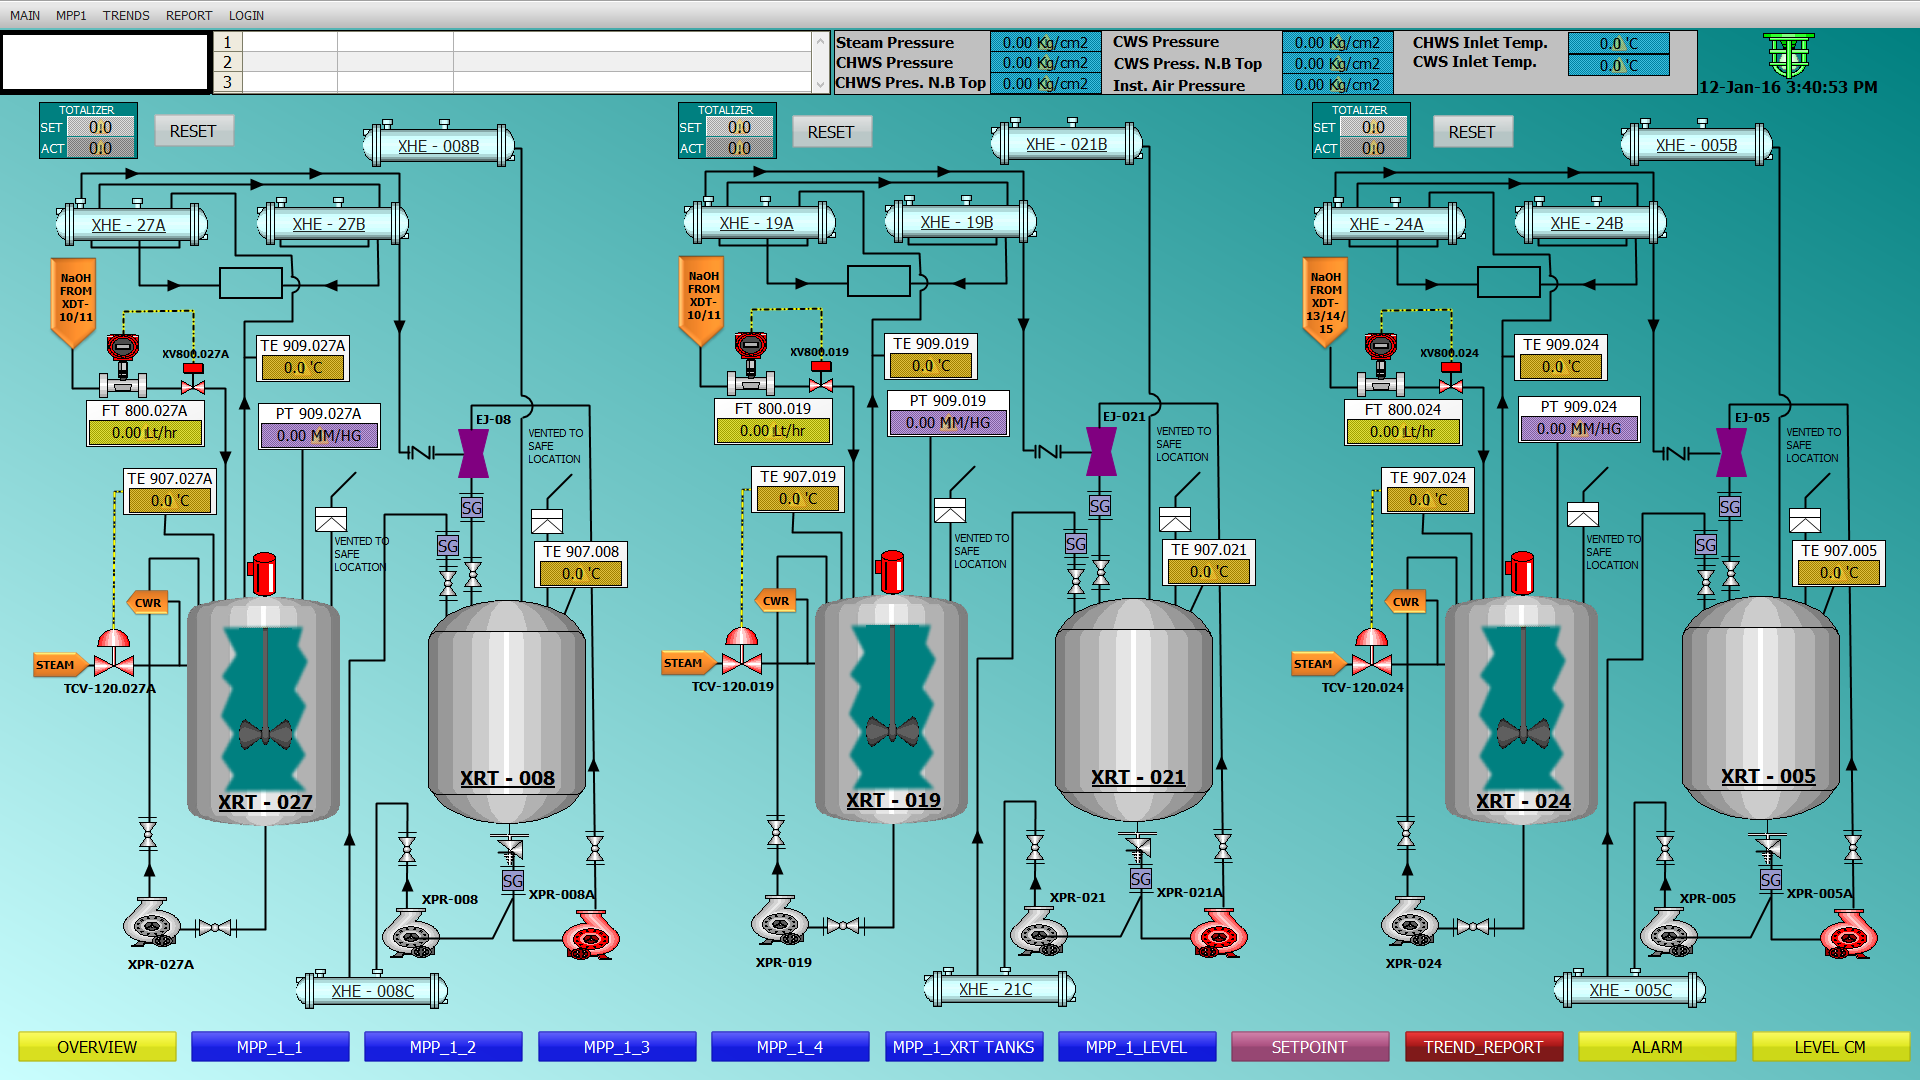This screenshot has height=1080, width=1920.
Task: Open the TRENDS menu
Action: click(x=126, y=15)
